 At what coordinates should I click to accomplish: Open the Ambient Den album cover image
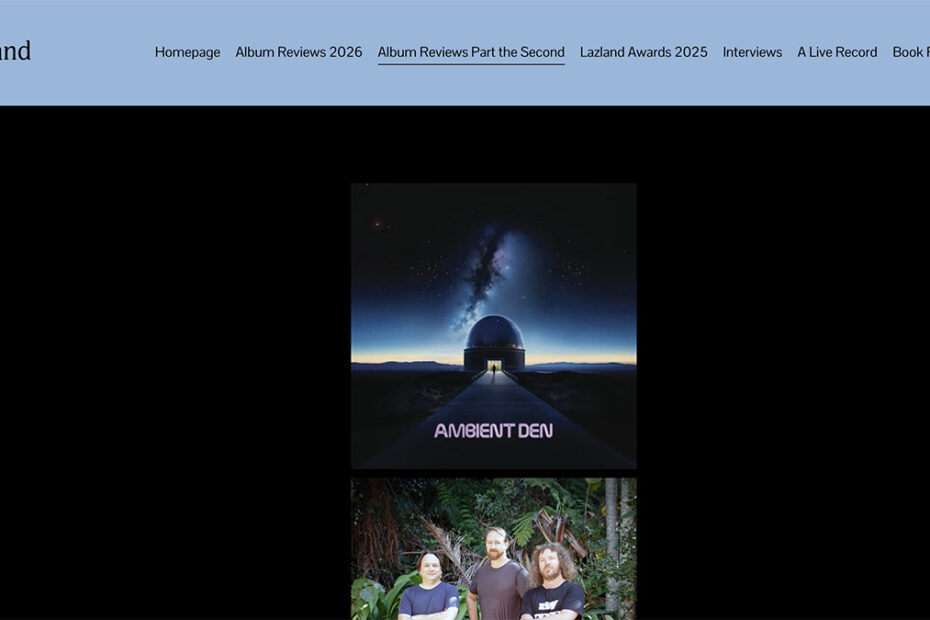(493, 300)
